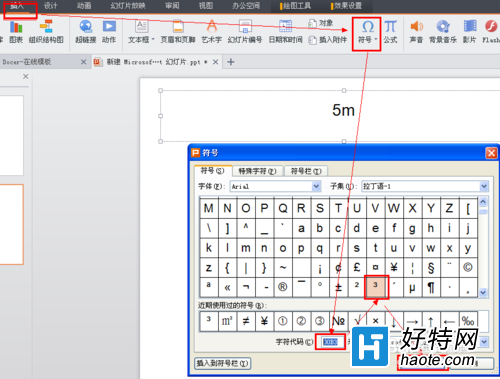Insert background music (背景音乐)
500x379 pixels.
tap(443, 32)
